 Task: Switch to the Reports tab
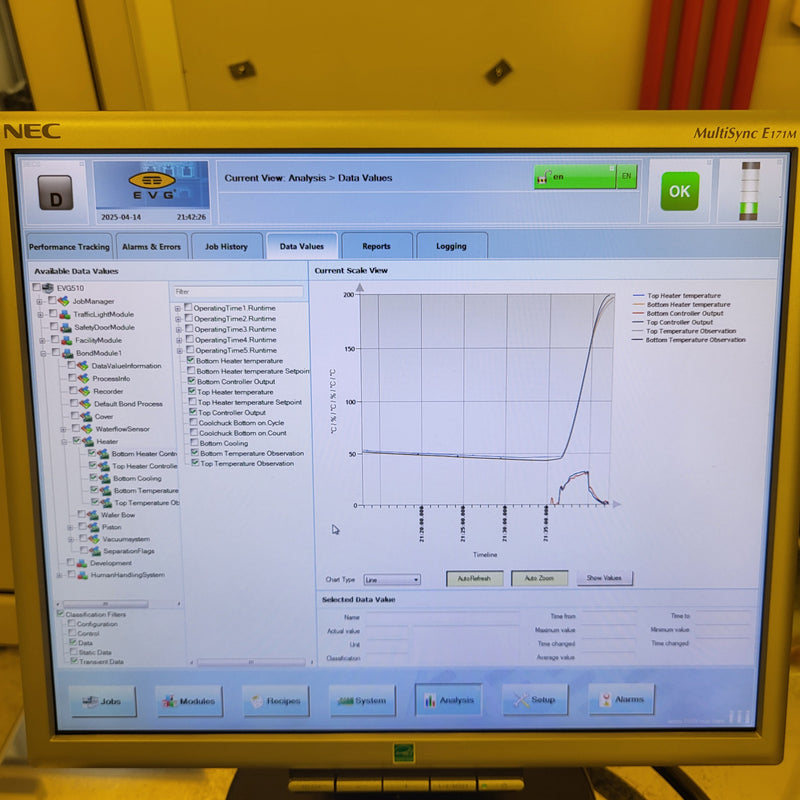[376, 246]
